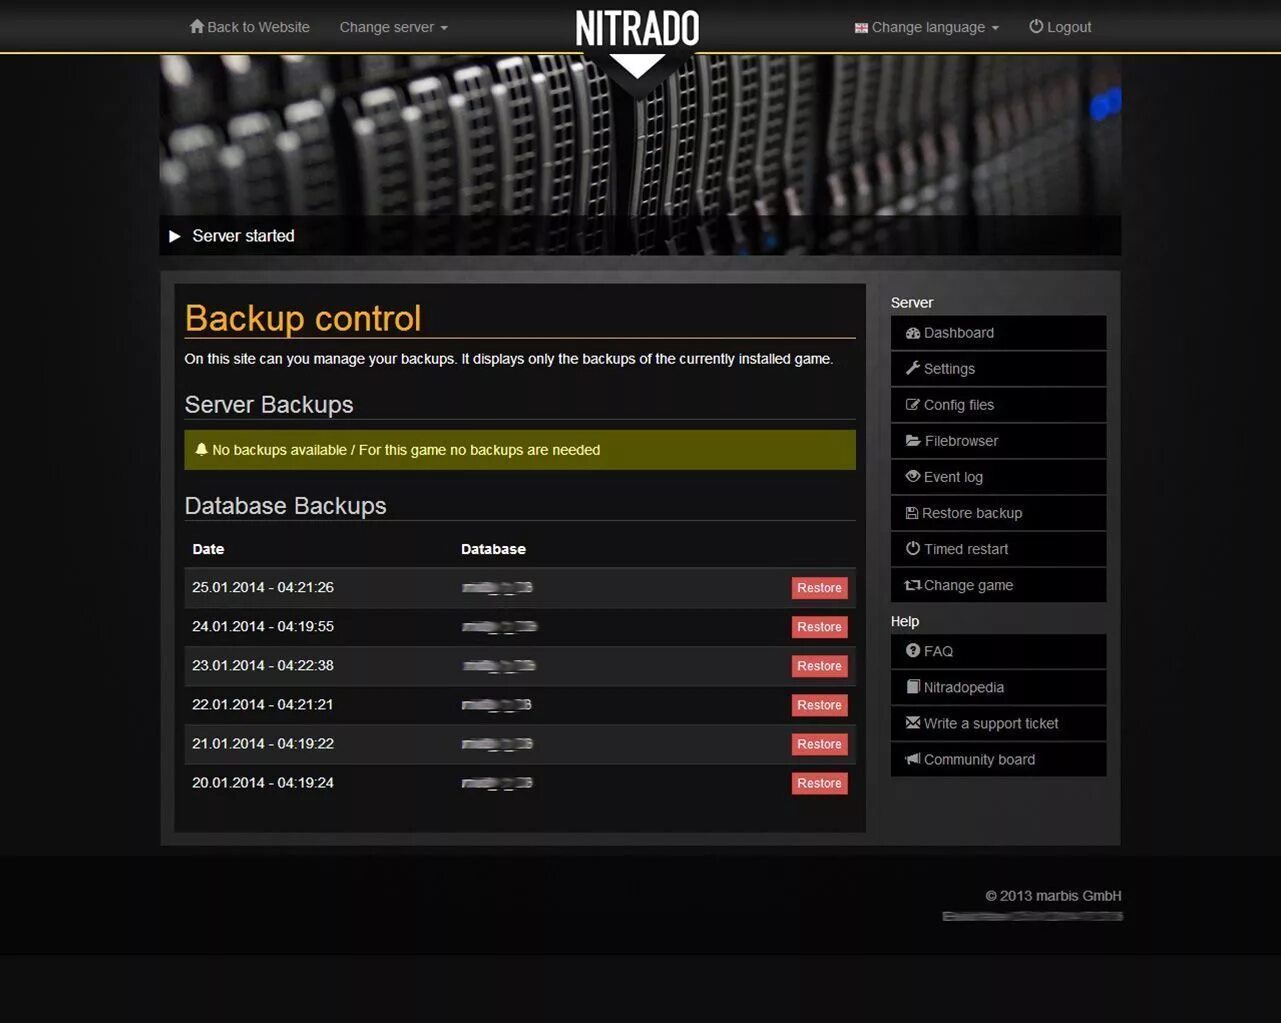Go Back to Website

point(249,27)
